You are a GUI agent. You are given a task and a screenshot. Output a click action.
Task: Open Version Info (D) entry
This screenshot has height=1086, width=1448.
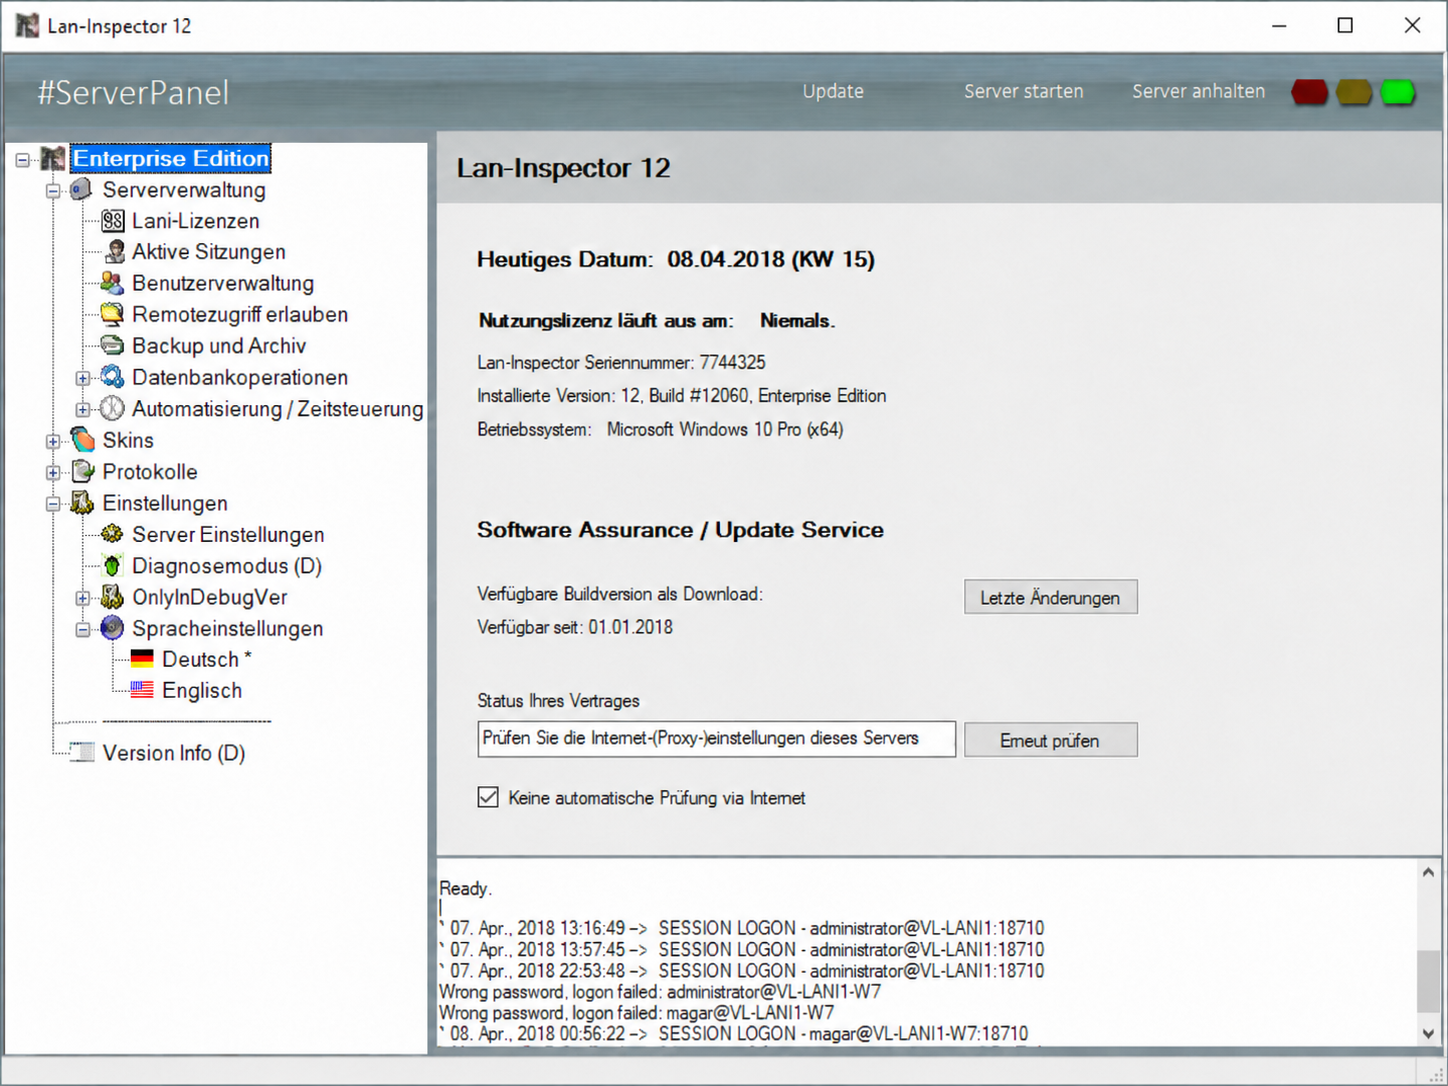point(174,753)
